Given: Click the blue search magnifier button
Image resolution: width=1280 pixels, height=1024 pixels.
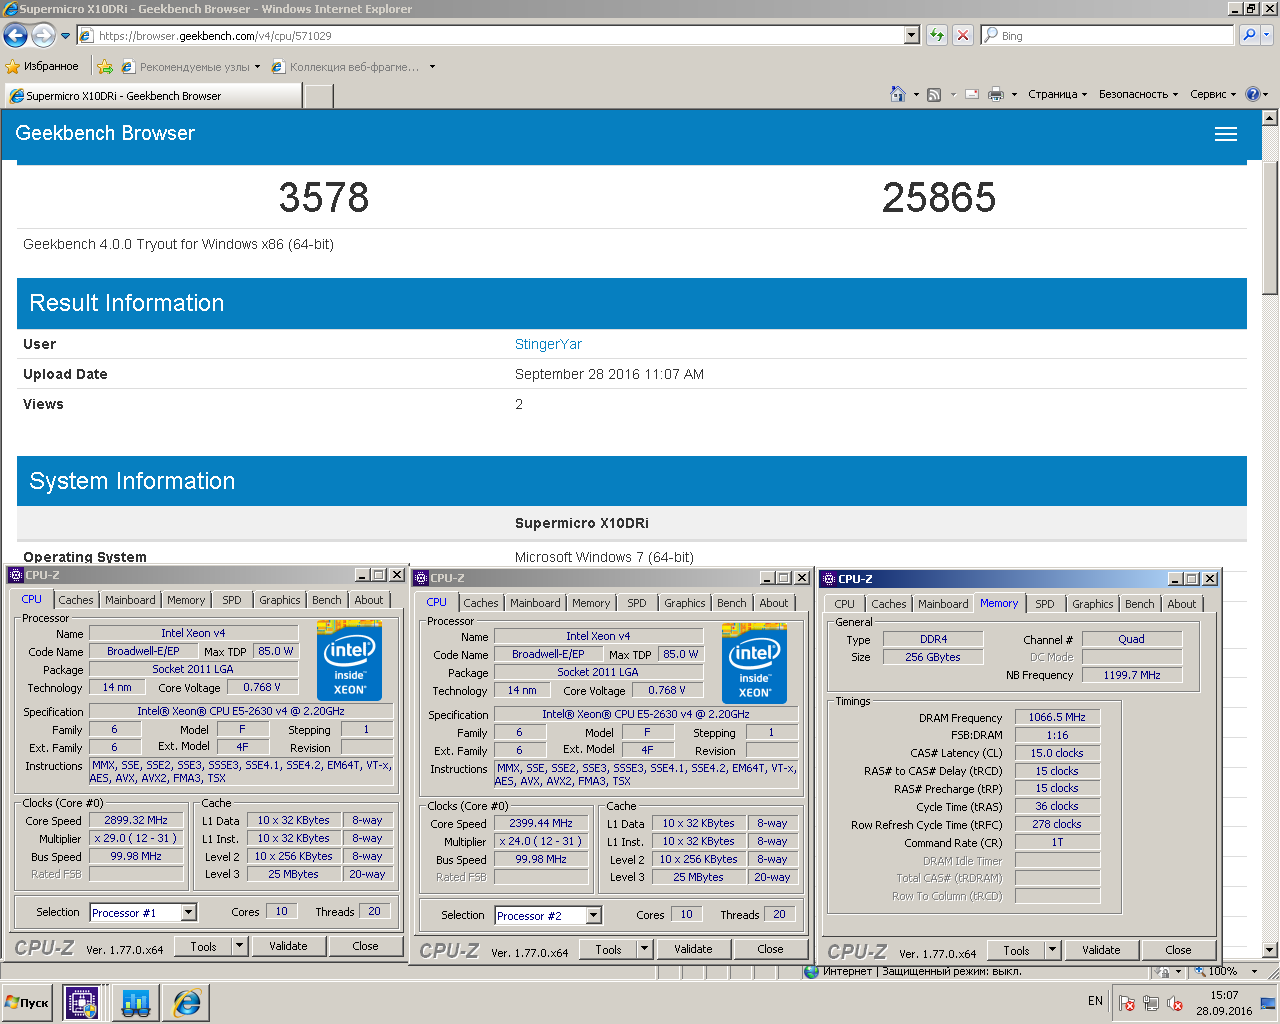Looking at the screenshot, I should [x=1249, y=35].
